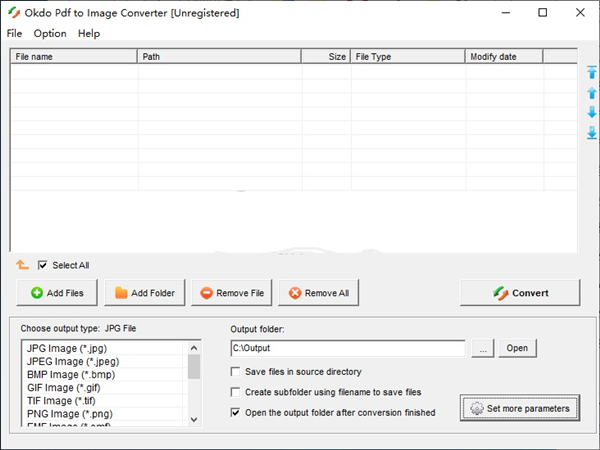Sort by File Type column header

[x=408, y=57]
